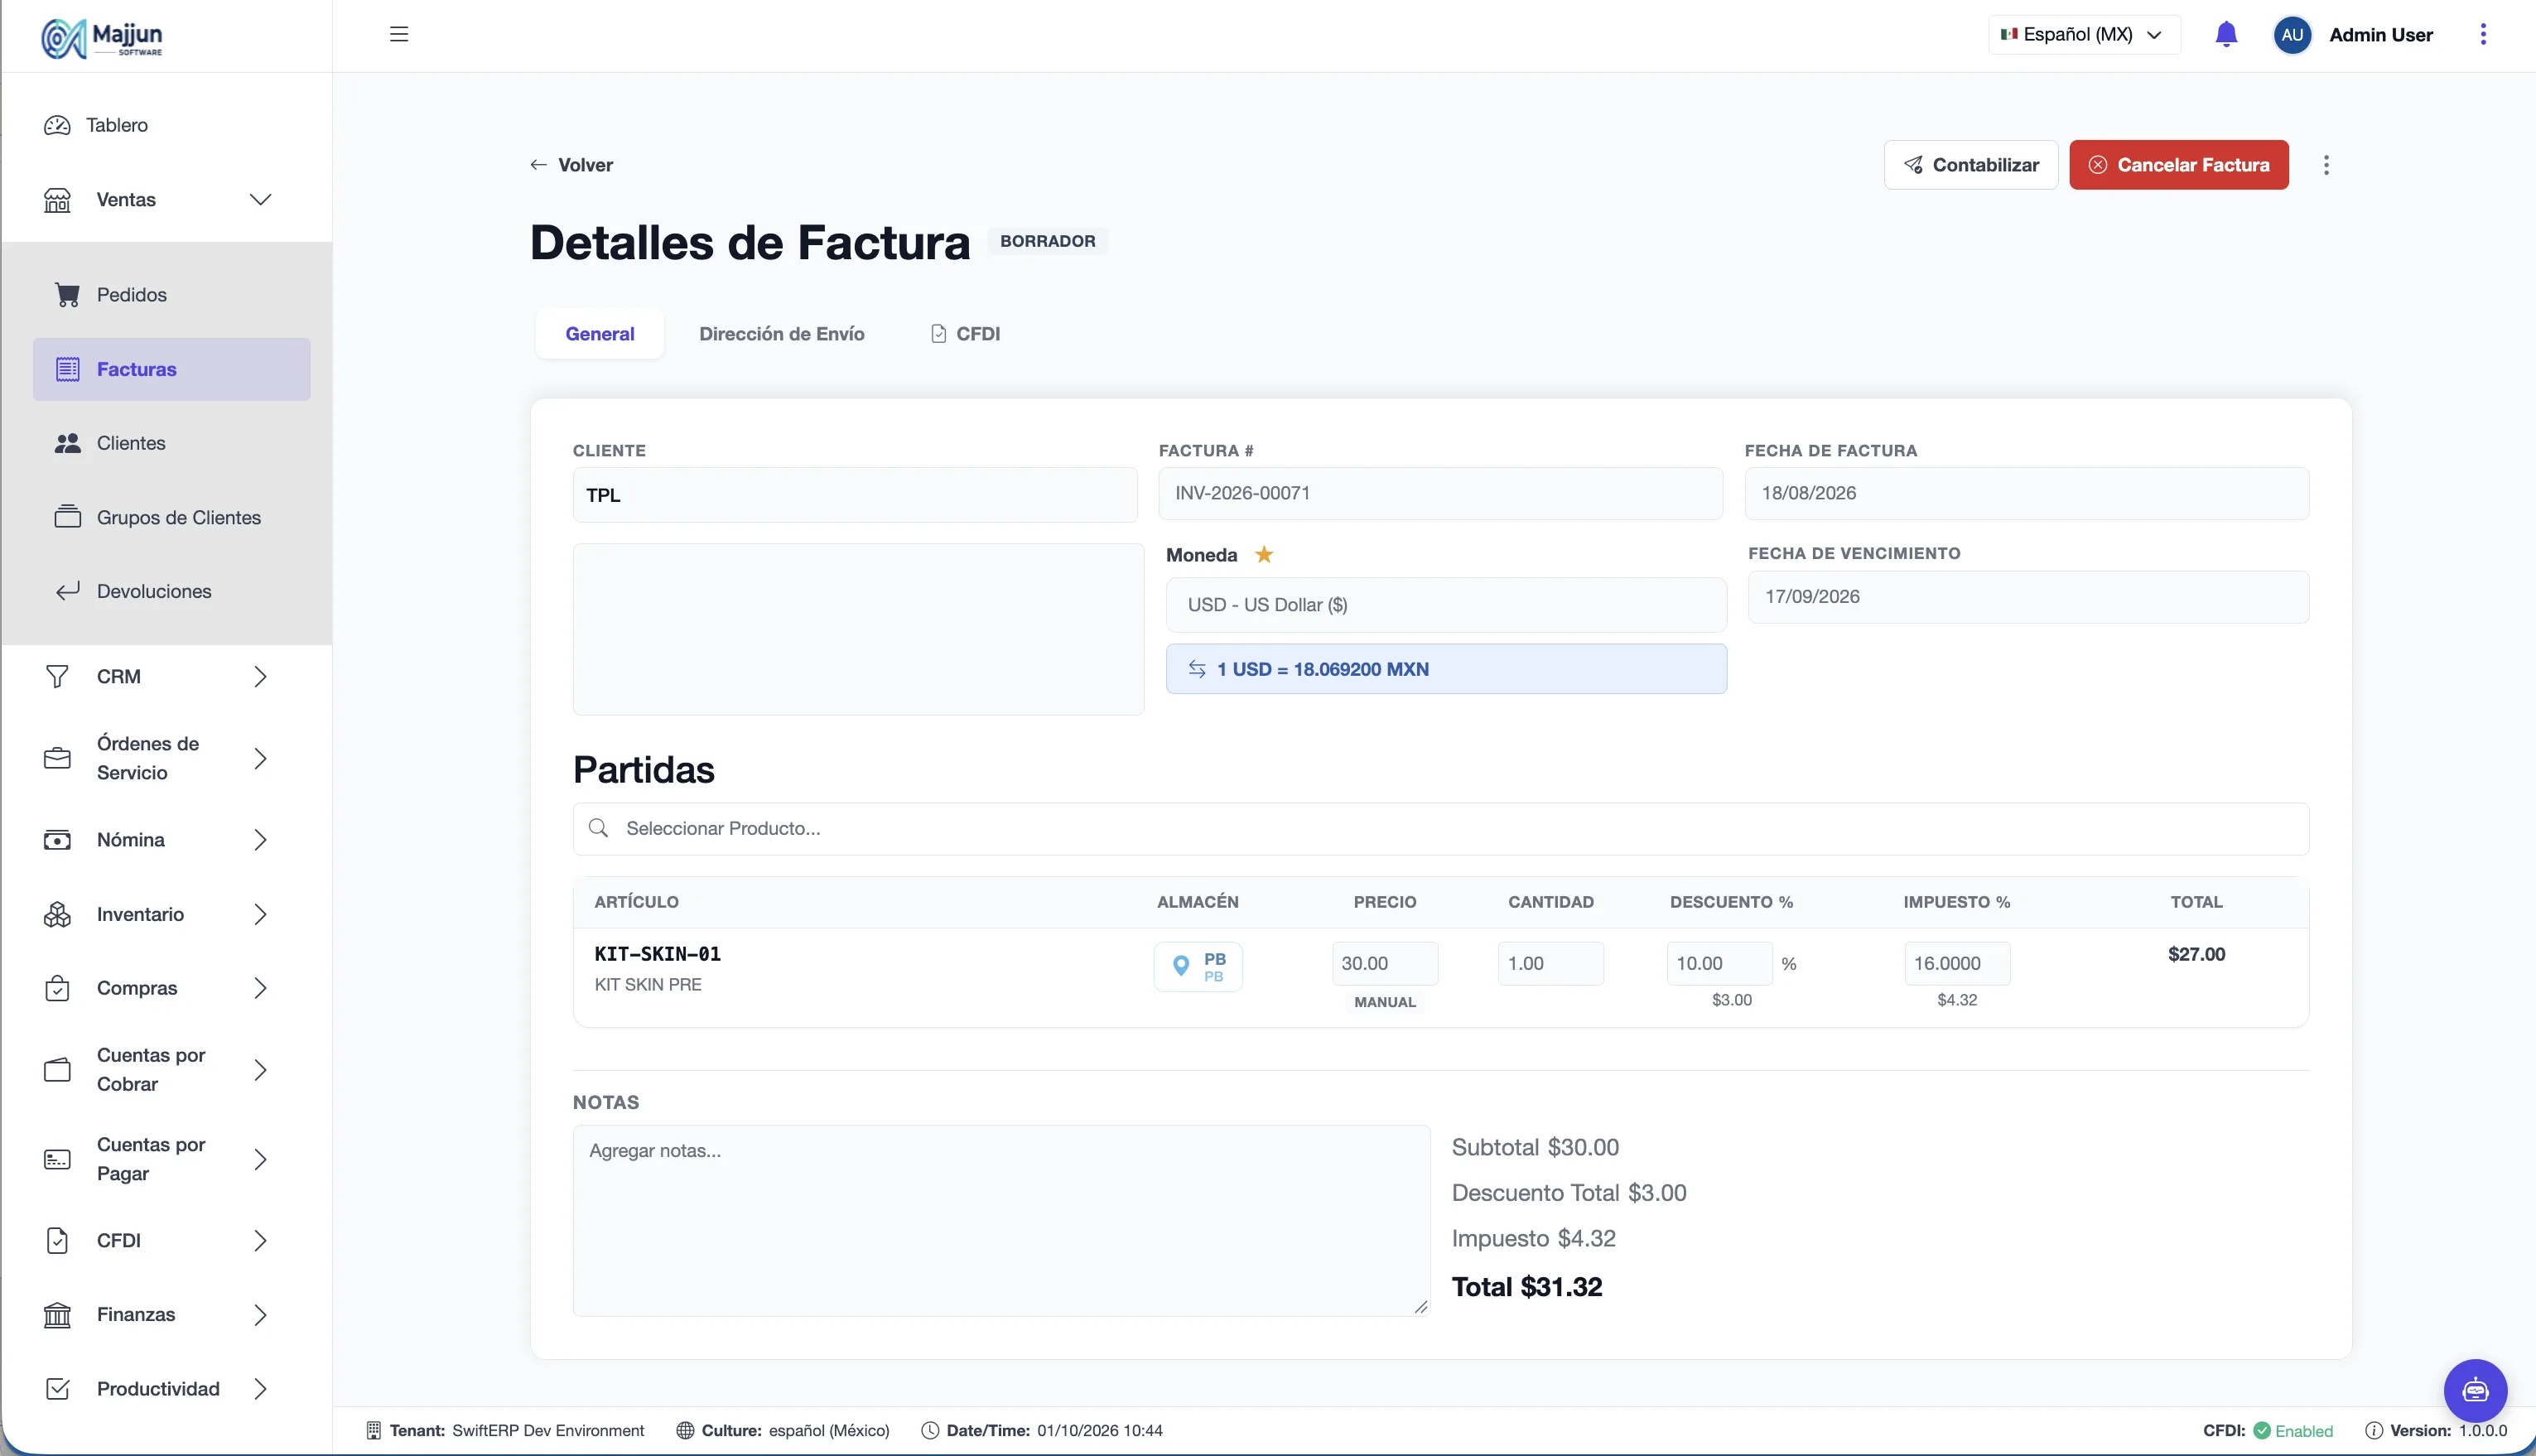
Task: Click the exchange rate swap arrows icon
Action: [1196, 669]
